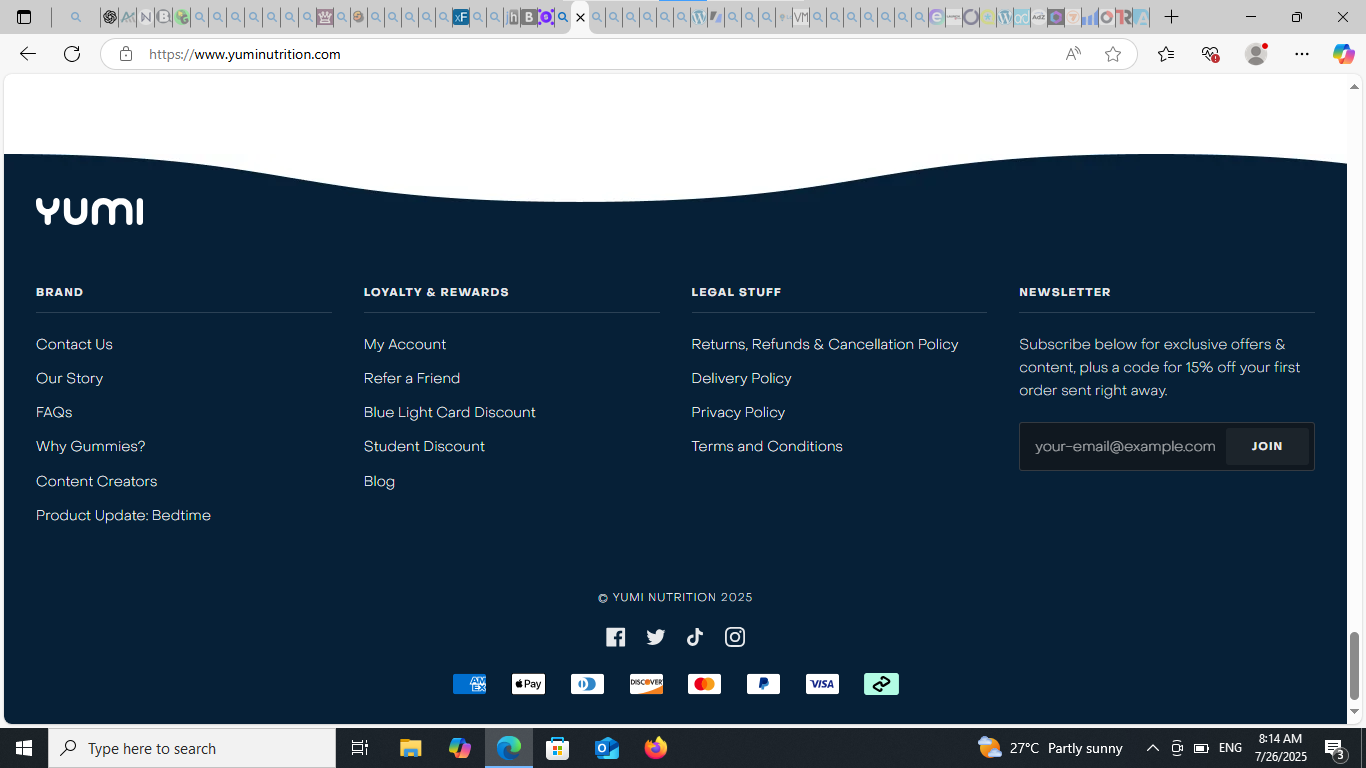Open Outlook from taskbar
This screenshot has height=768, width=1366.
[x=607, y=748]
